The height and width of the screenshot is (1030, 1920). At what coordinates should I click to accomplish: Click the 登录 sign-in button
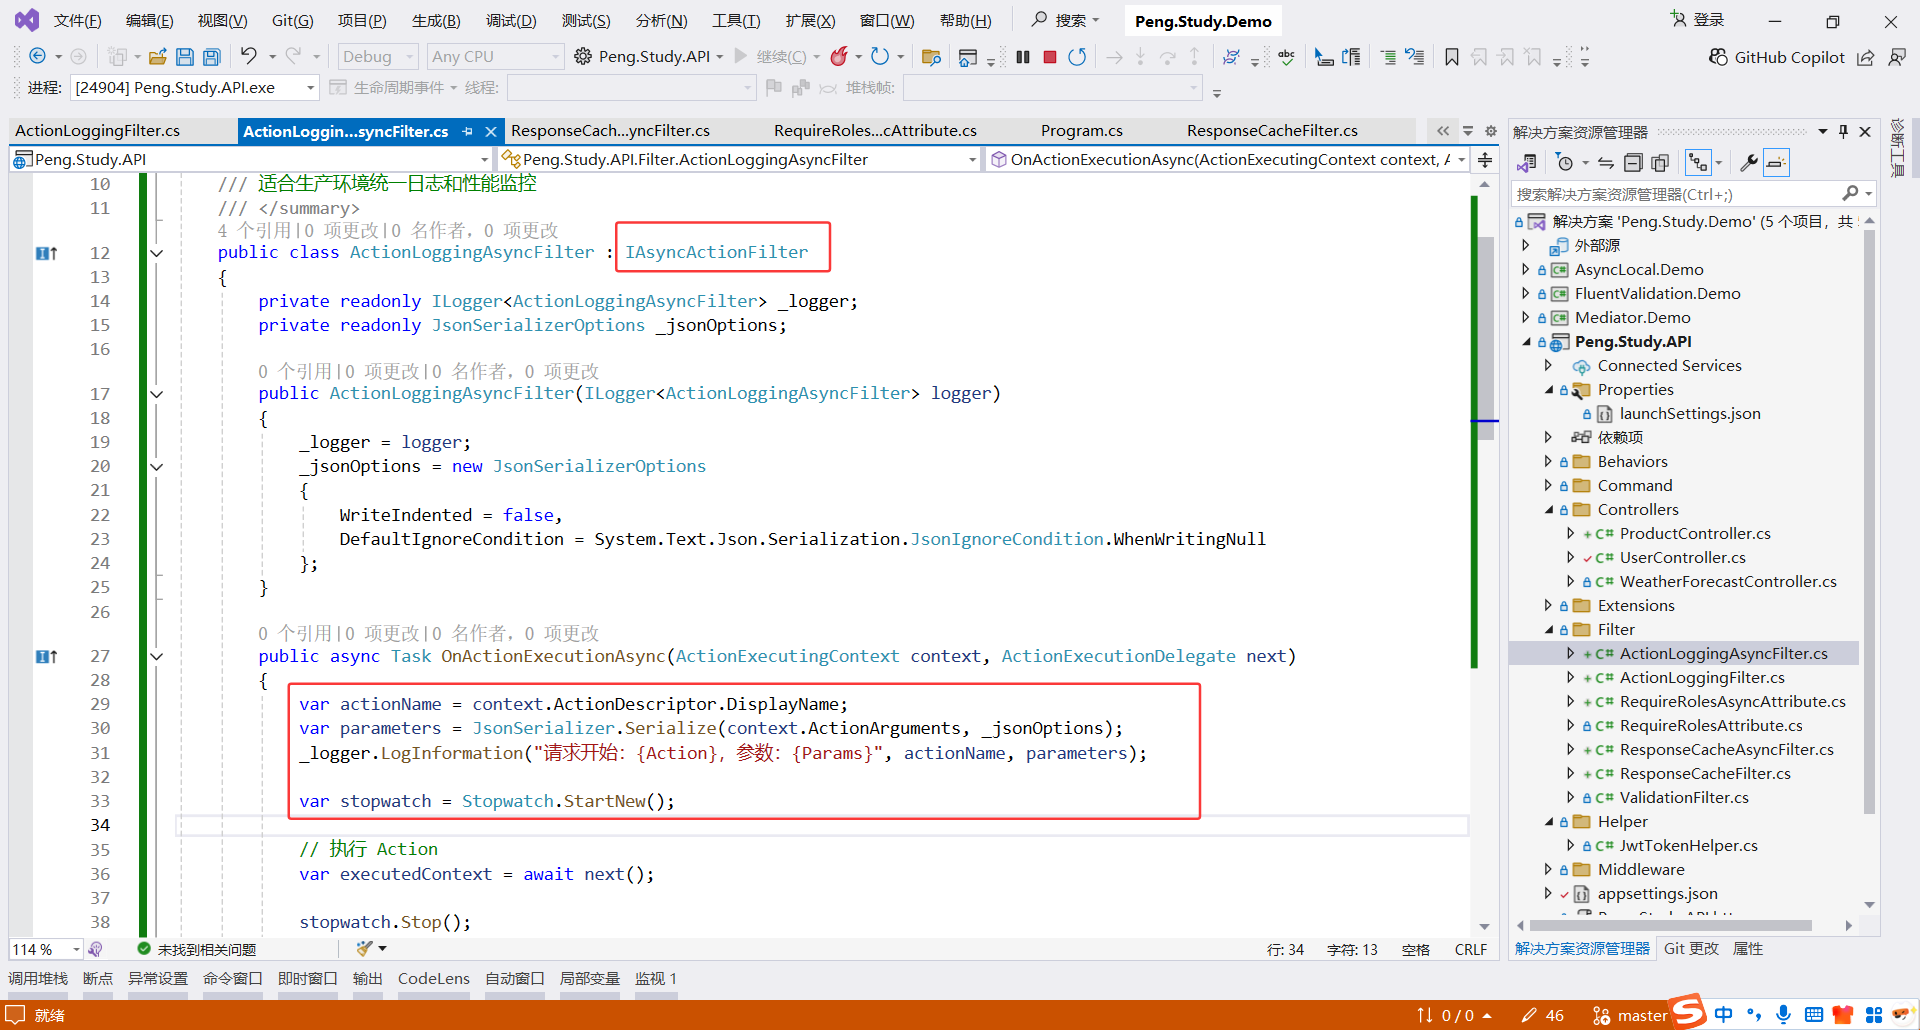1697,20
